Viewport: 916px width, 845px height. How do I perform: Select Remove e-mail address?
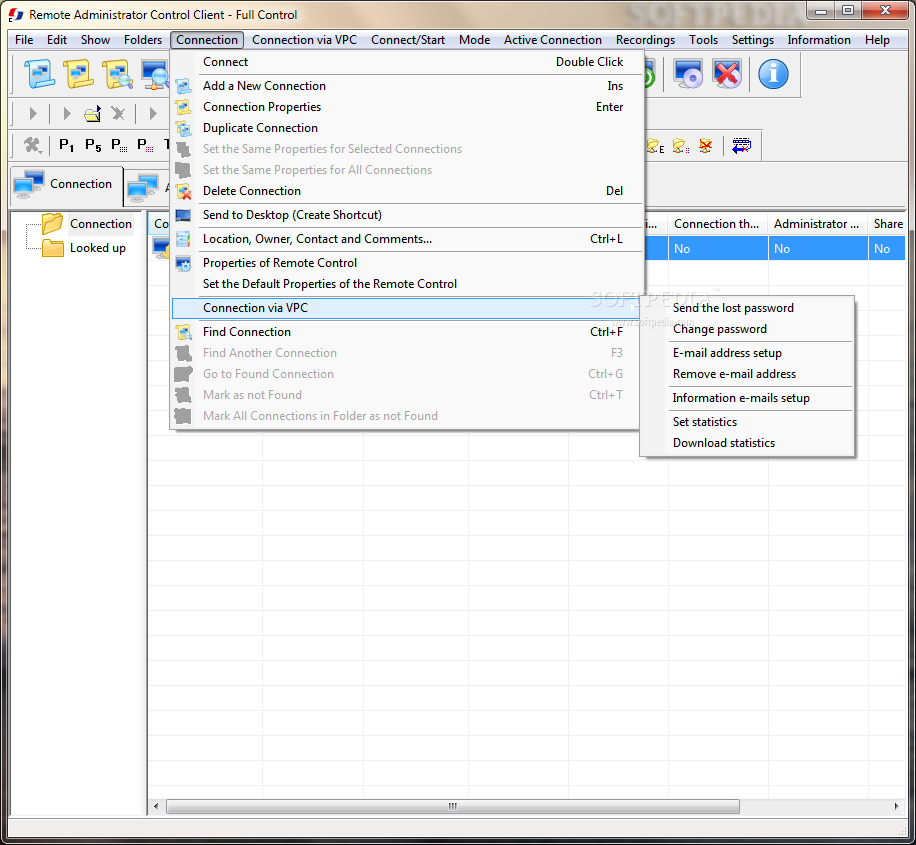747,374
